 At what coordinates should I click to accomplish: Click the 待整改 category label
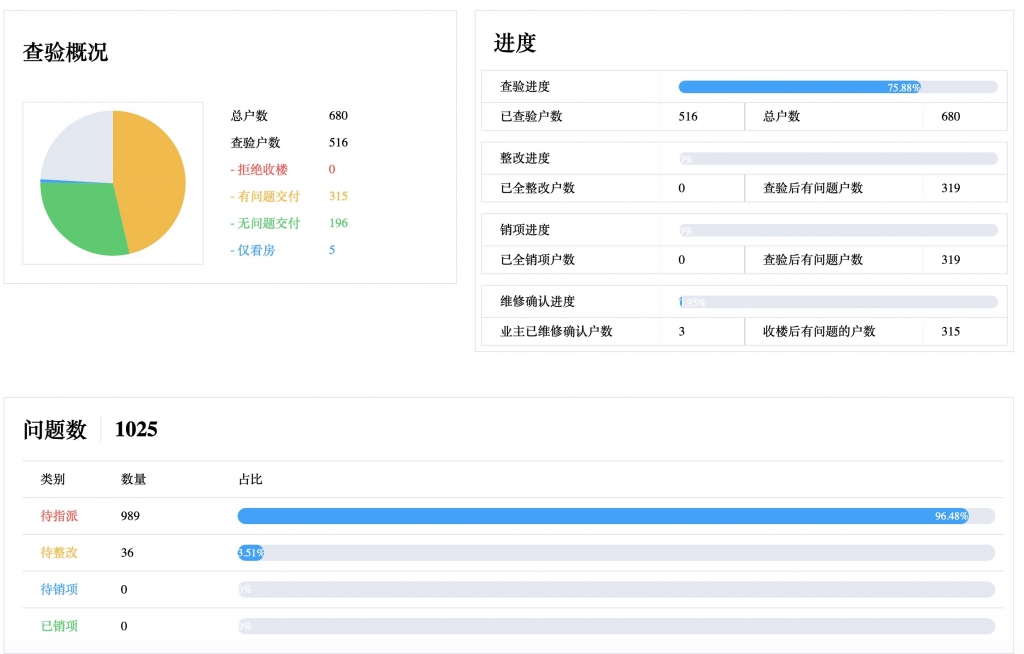[x=59, y=552]
